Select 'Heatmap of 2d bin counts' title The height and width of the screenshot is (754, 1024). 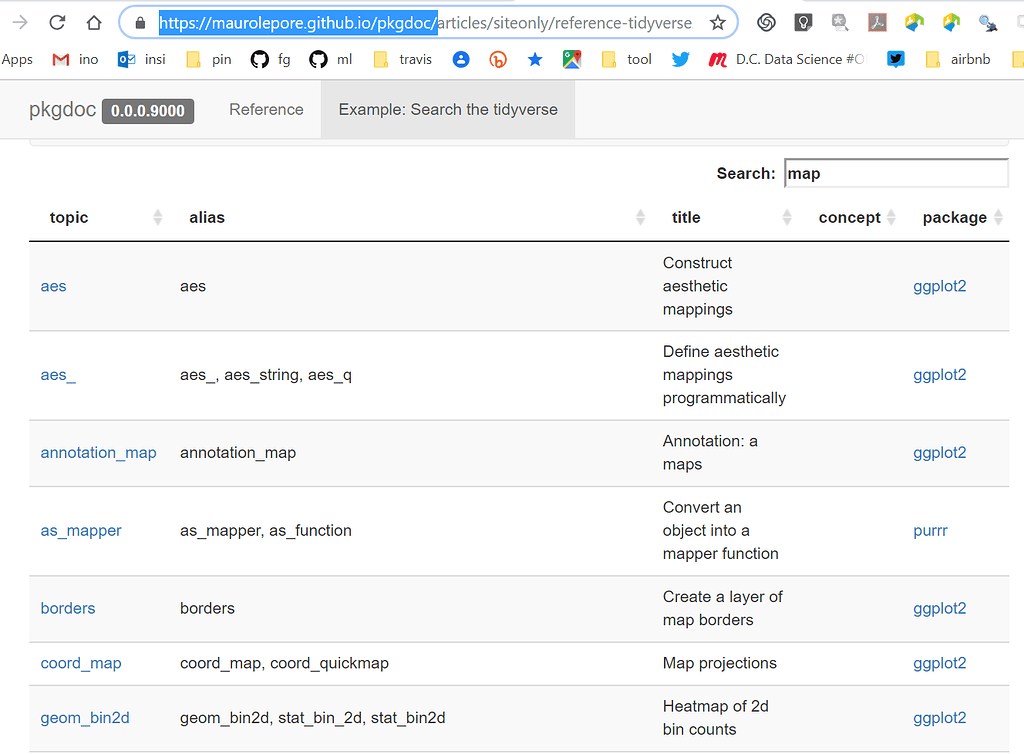pos(716,718)
